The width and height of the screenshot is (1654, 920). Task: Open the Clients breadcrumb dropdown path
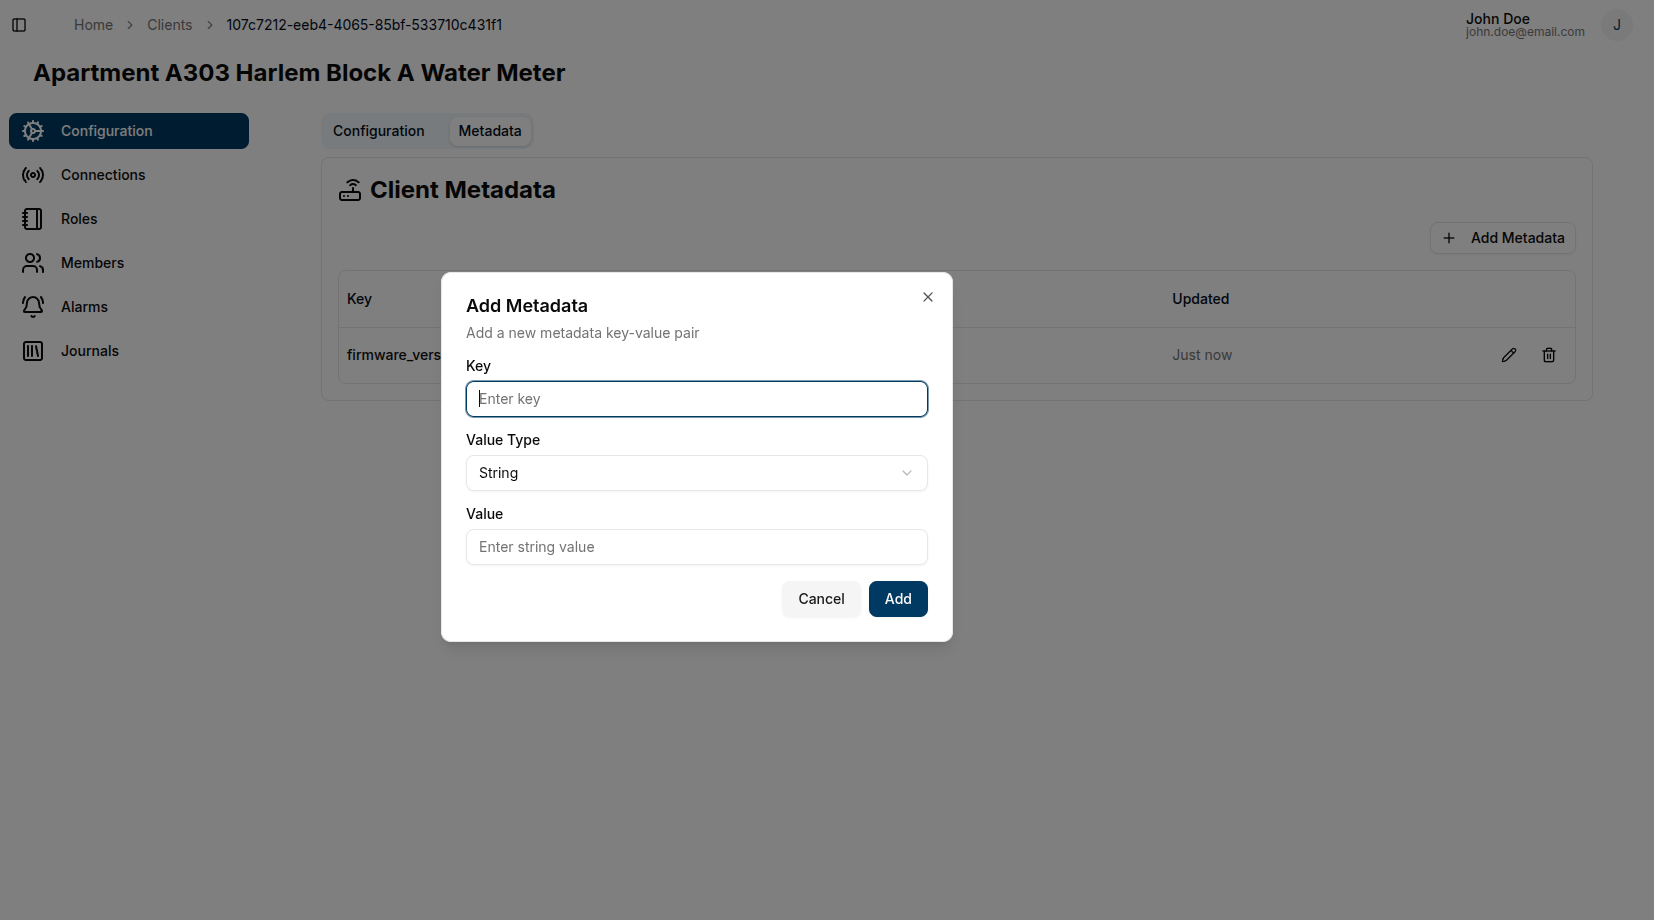169,24
